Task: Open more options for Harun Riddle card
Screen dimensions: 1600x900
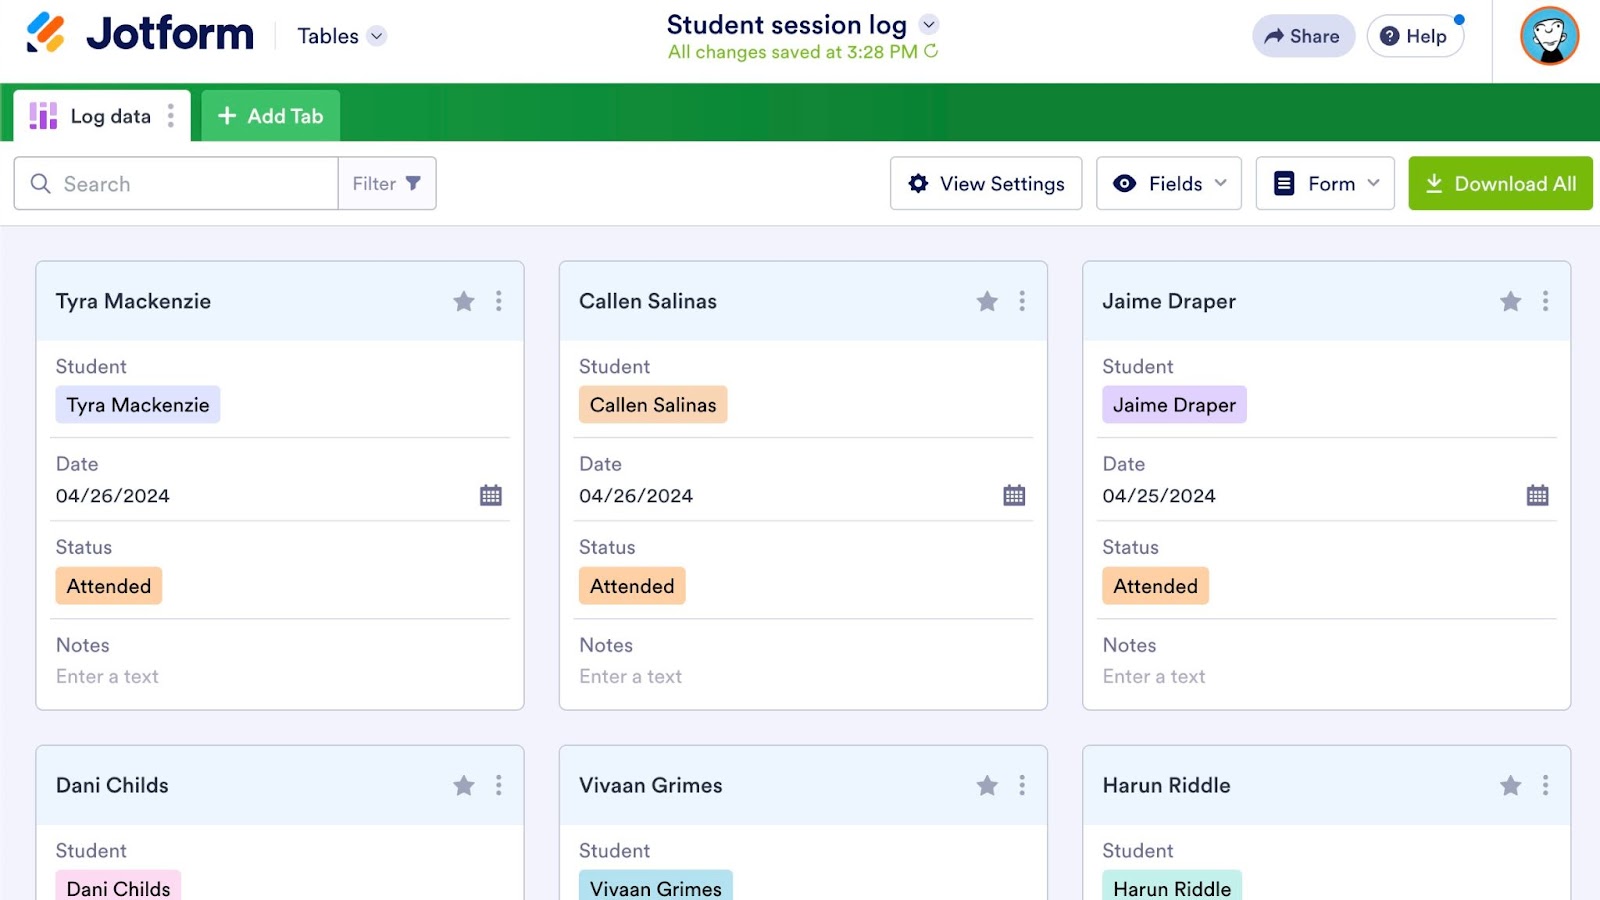Action: point(1545,785)
